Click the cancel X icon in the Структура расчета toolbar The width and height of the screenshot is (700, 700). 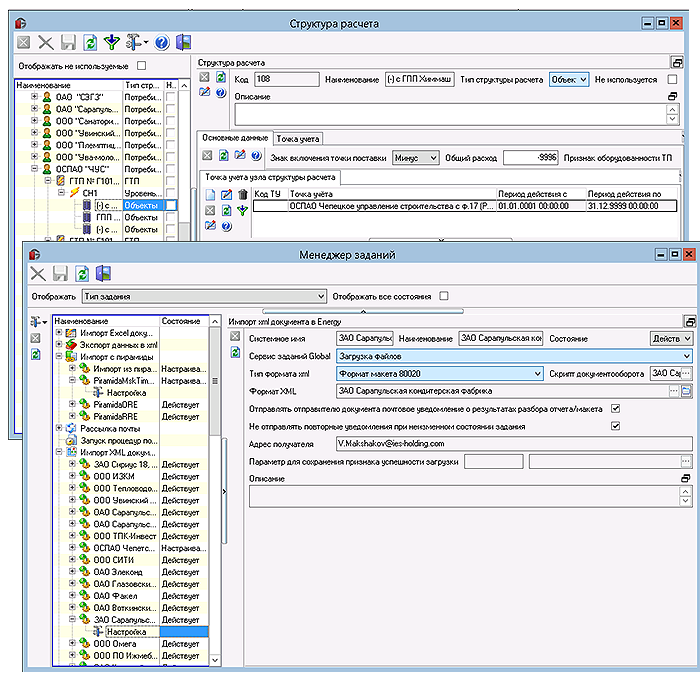click(x=46, y=42)
